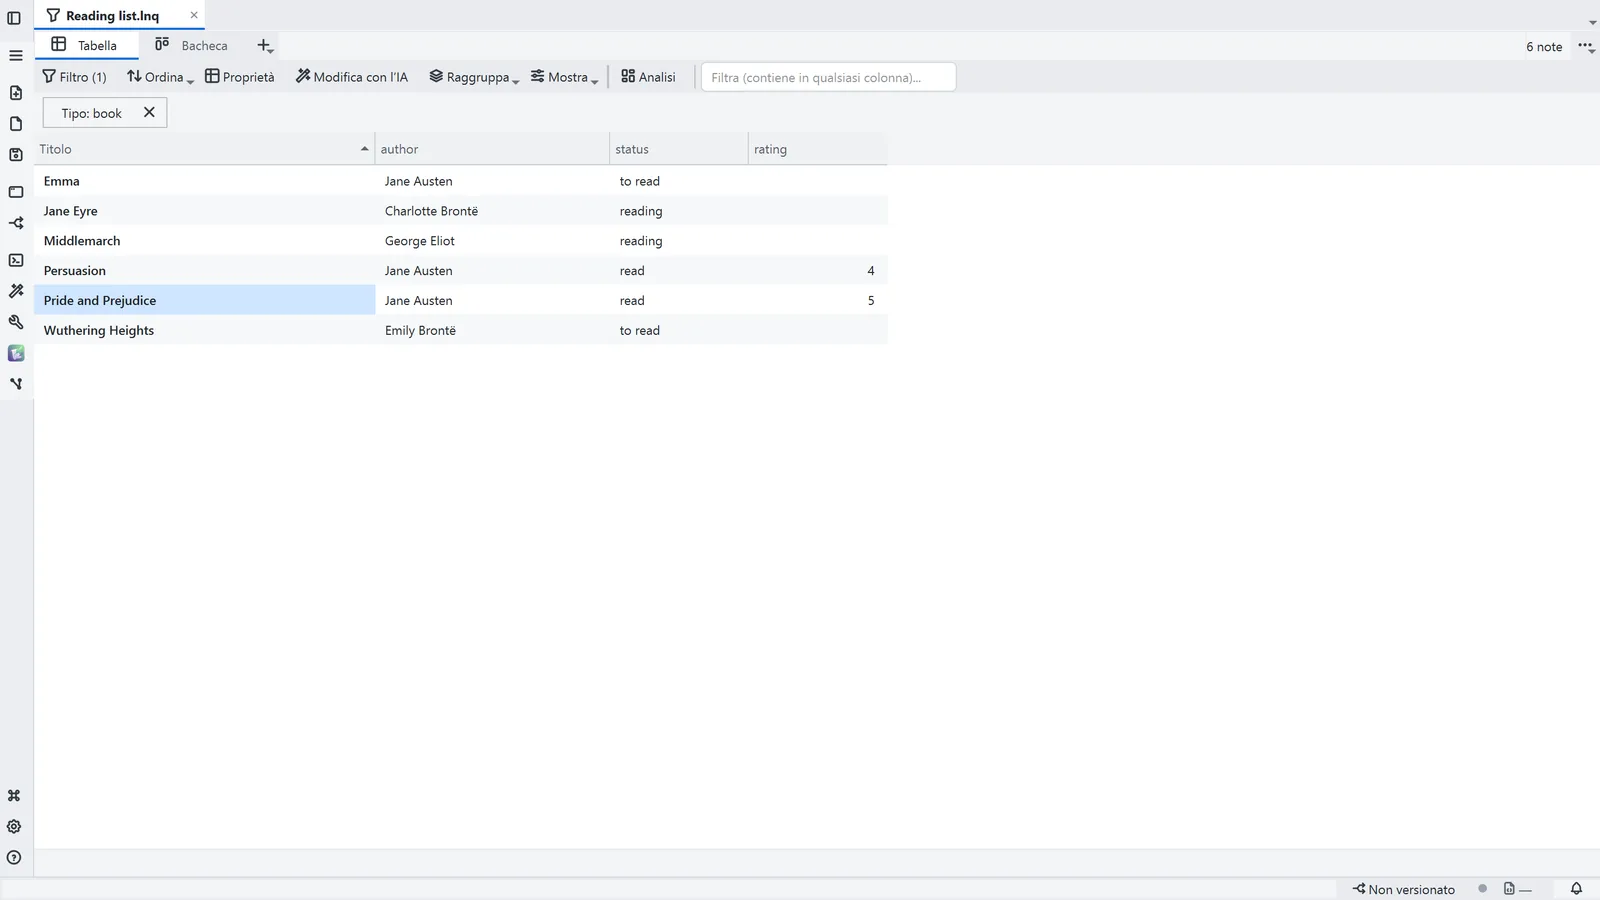This screenshot has width=1600, height=900.
Task: Open the Mostra display dropdown
Action: pyautogui.click(x=564, y=77)
